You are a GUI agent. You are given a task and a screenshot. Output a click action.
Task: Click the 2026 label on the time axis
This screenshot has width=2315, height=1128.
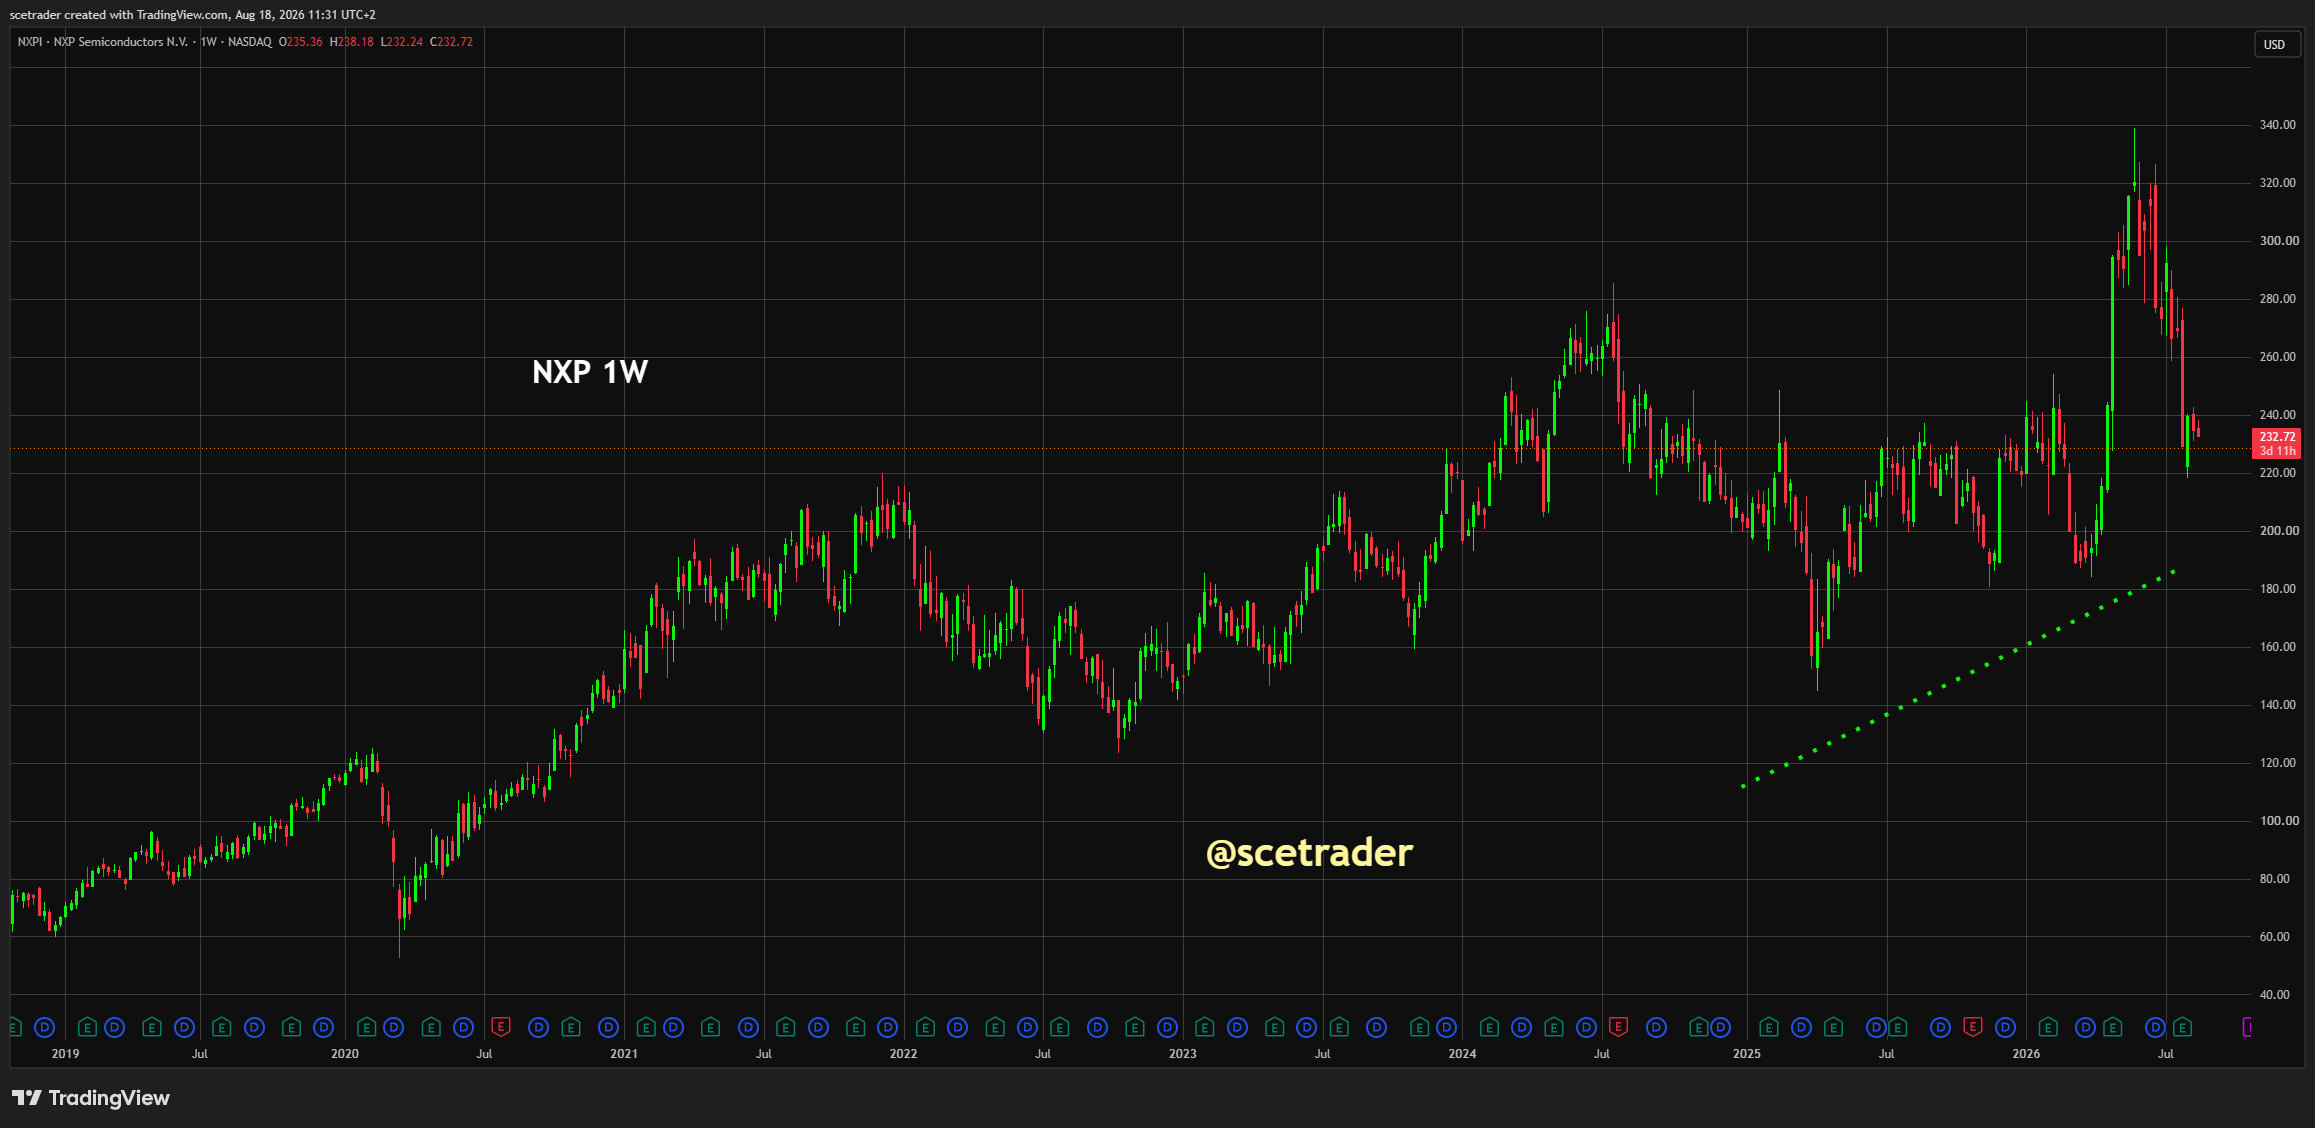2026,1054
